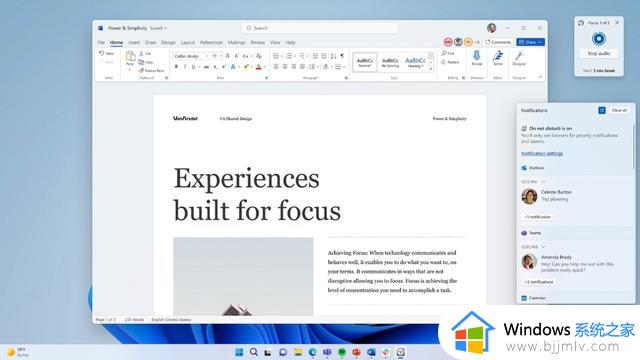Click the Copy icon in Clipboard group
This screenshot has width=640, height=360.
141,62
